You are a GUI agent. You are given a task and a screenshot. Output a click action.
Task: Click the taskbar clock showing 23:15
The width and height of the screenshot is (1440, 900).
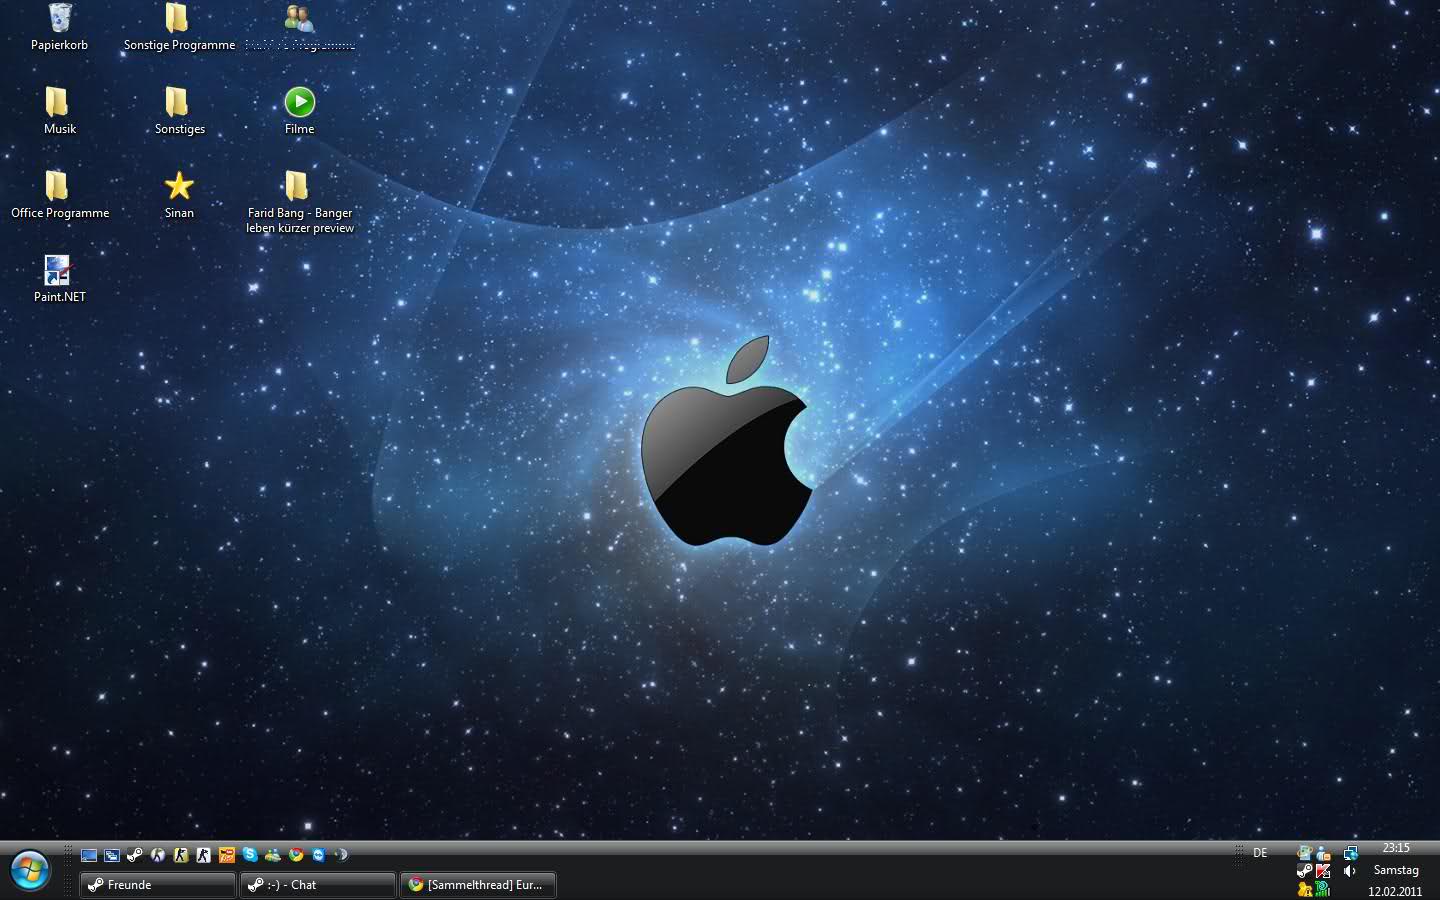pyautogui.click(x=1395, y=848)
